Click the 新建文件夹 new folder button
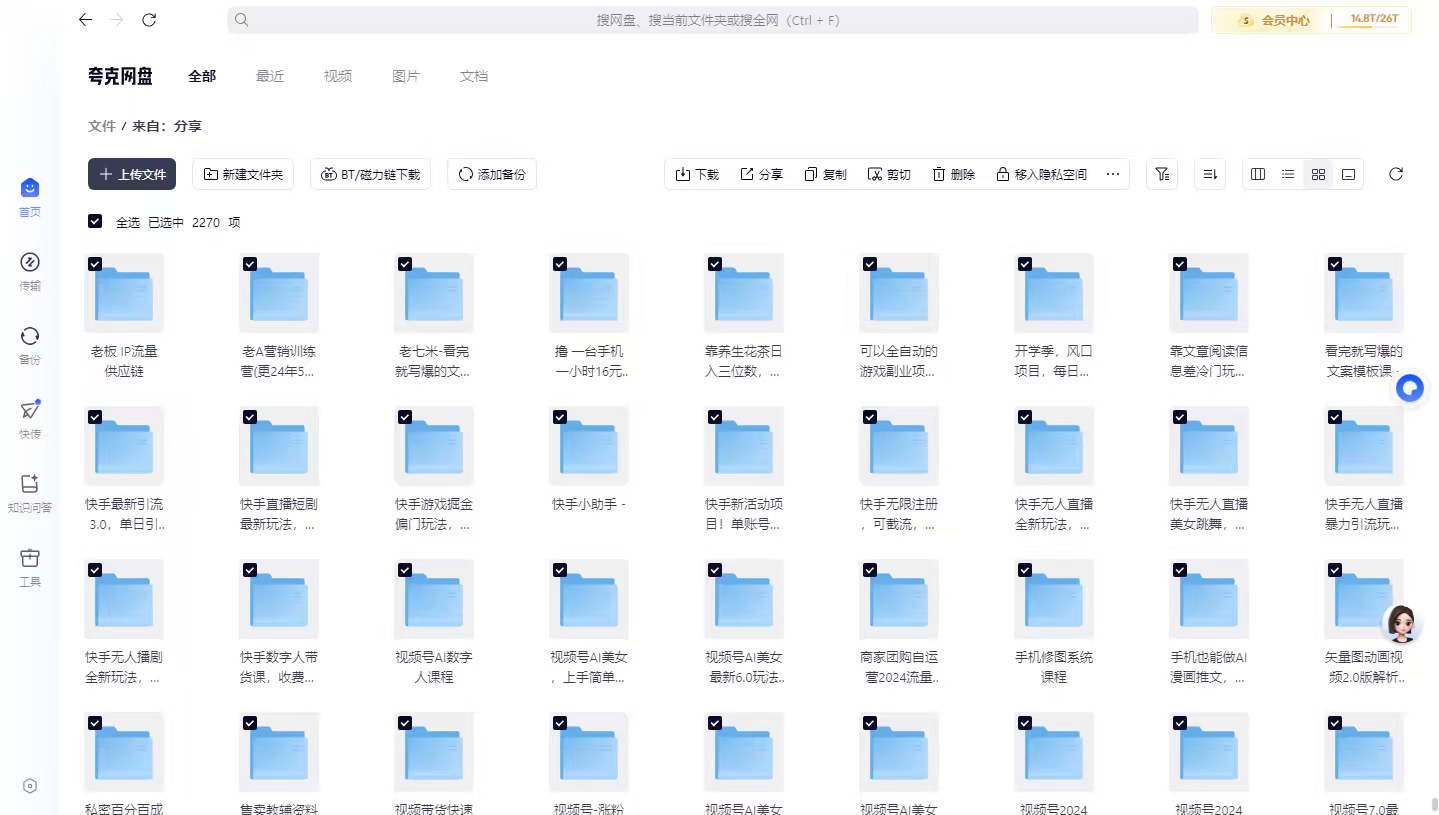The image size is (1439, 815). point(243,174)
